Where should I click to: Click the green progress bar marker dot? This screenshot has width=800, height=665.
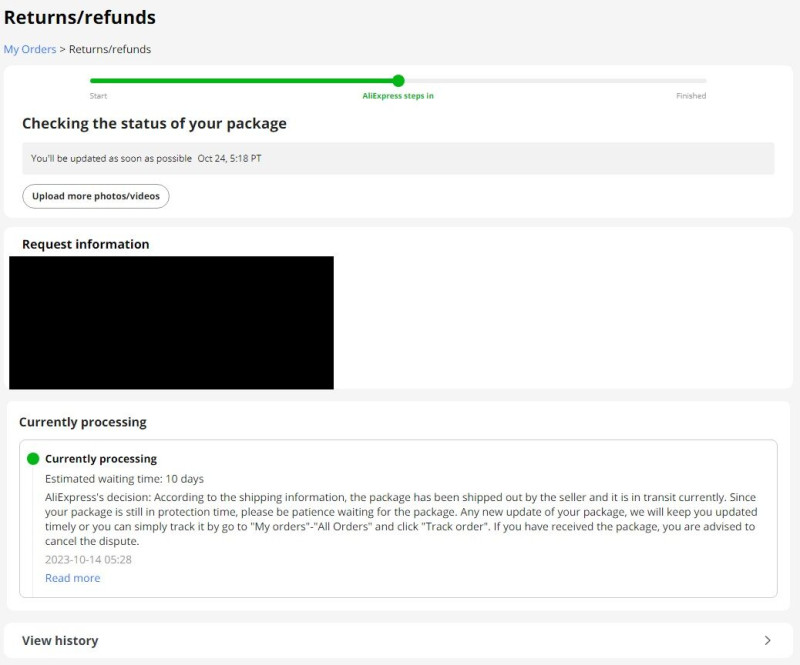(x=398, y=81)
